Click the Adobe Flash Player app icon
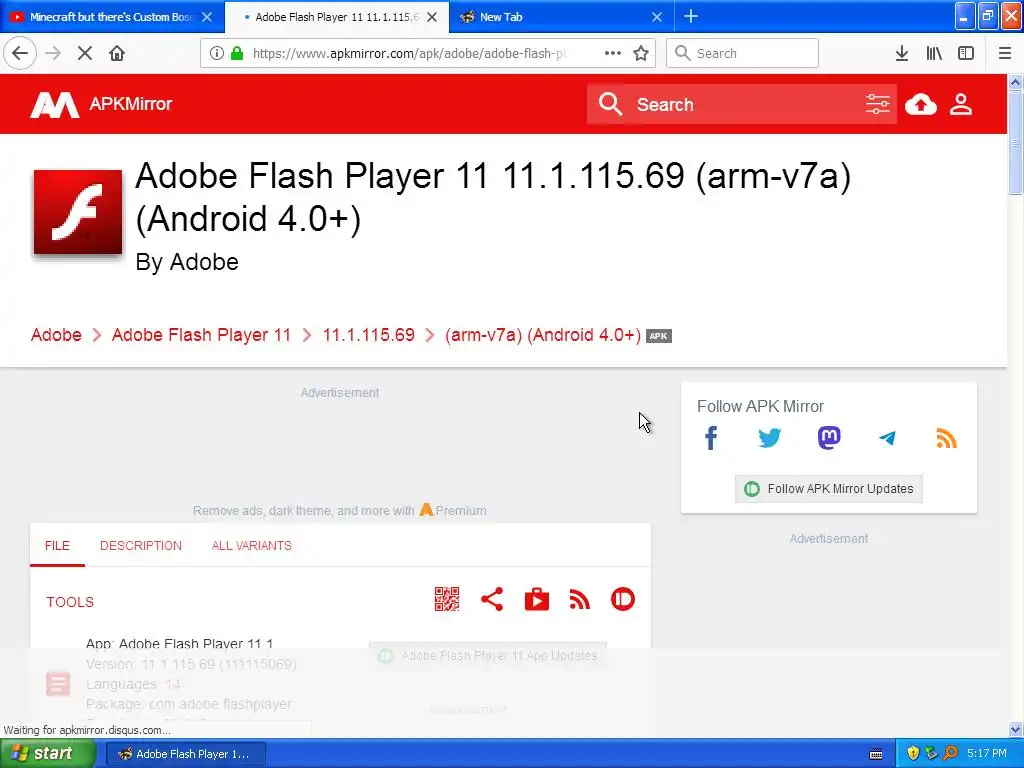Viewport: 1024px width, 768px height. pos(78,212)
